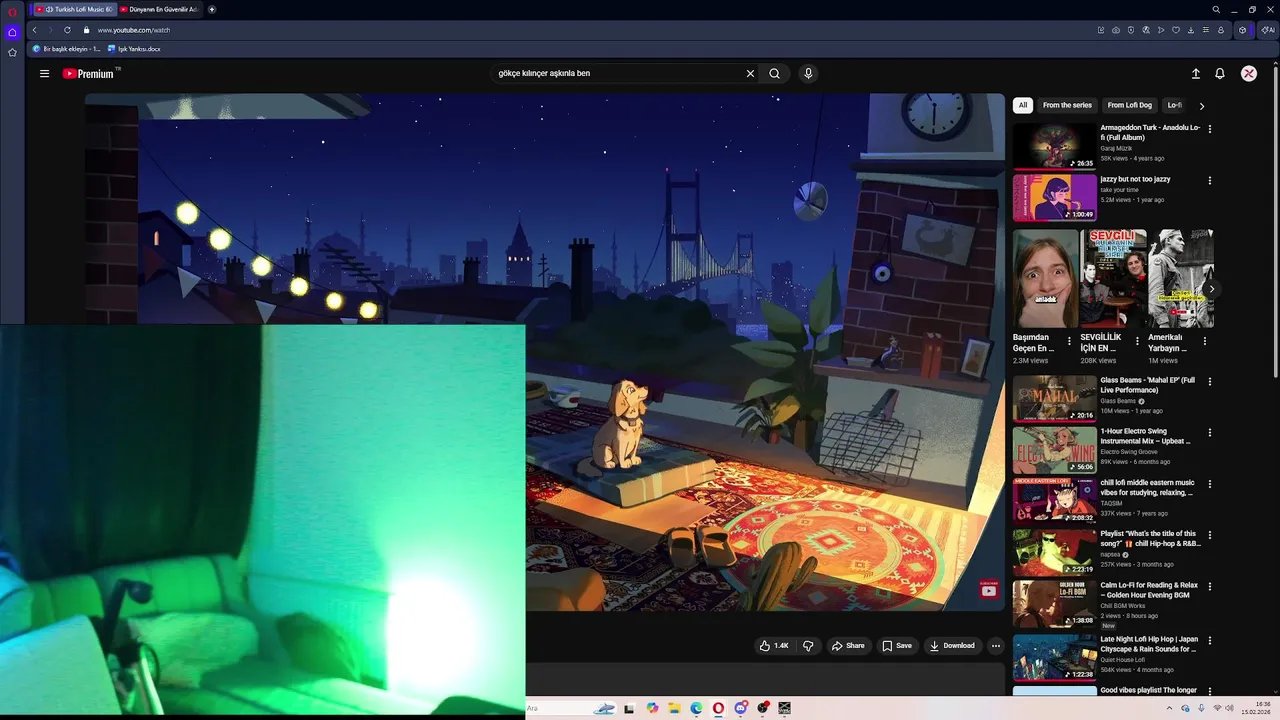This screenshot has height=720, width=1280.
Task: Add page to bookmarks heart icon
Action: click(x=1176, y=30)
